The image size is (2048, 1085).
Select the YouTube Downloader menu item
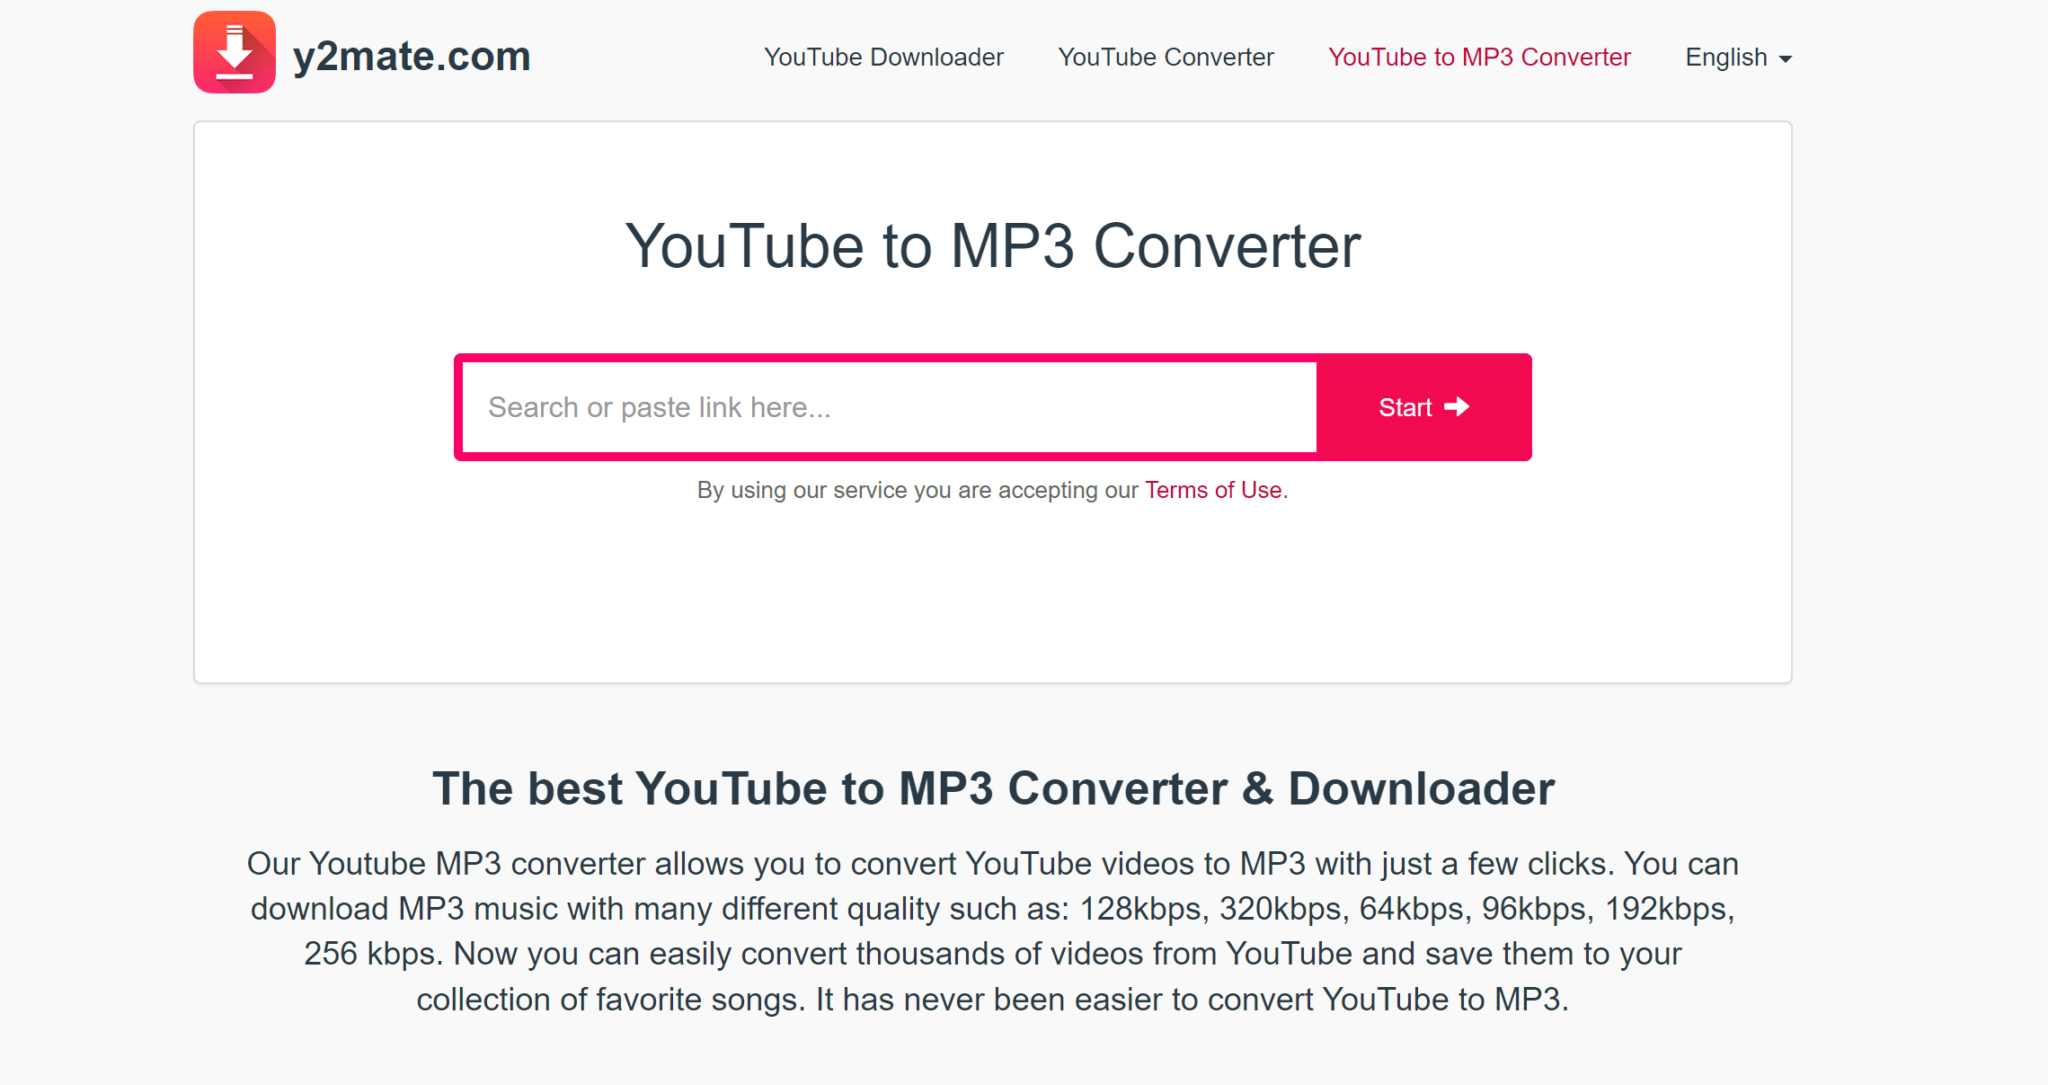882,56
